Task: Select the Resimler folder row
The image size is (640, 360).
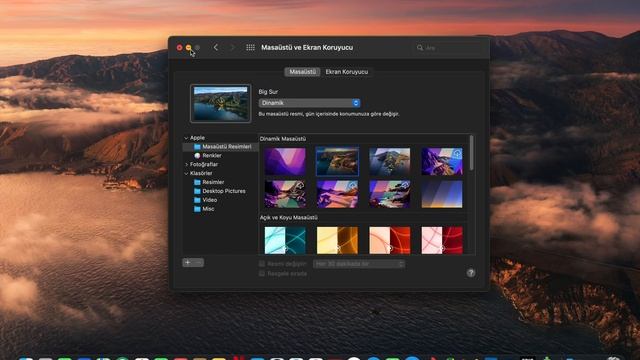Action: point(220,182)
